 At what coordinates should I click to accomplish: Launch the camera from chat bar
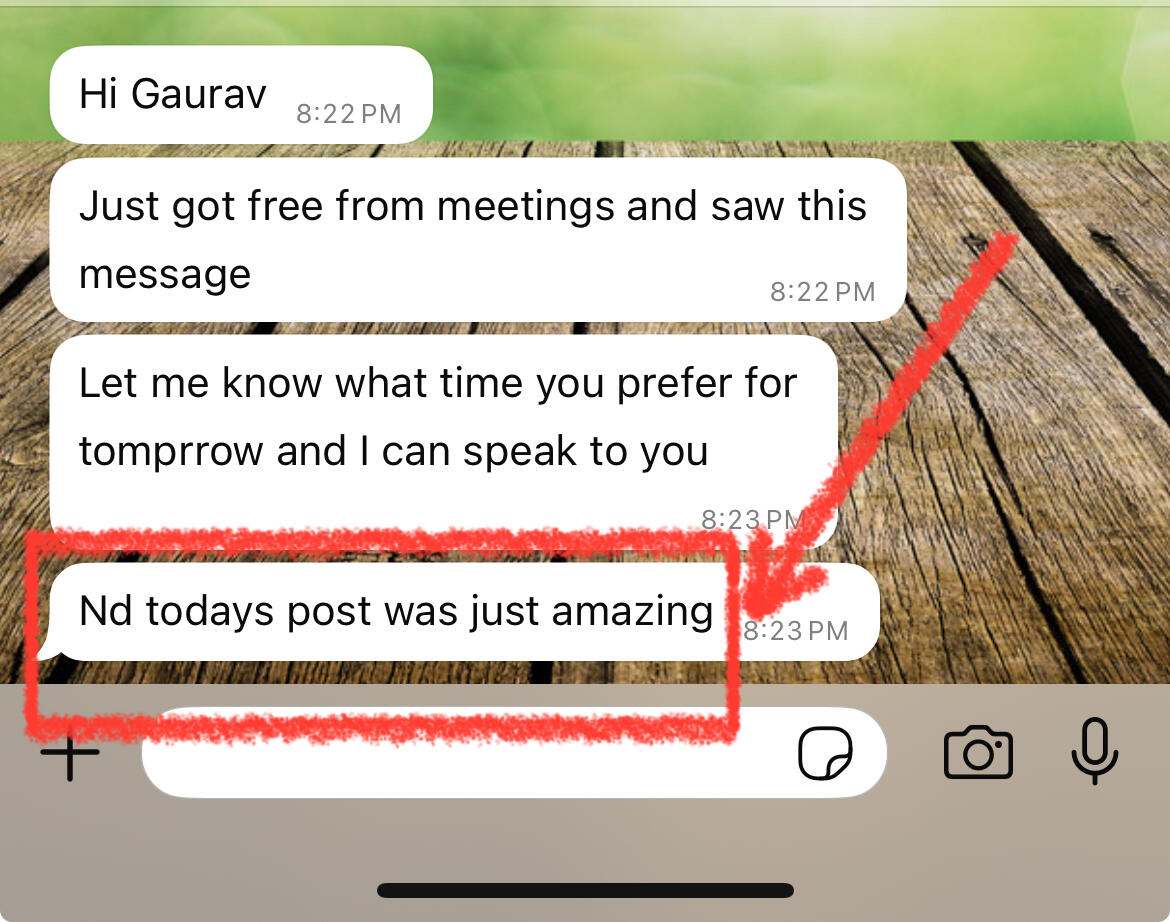pos(978,753)
